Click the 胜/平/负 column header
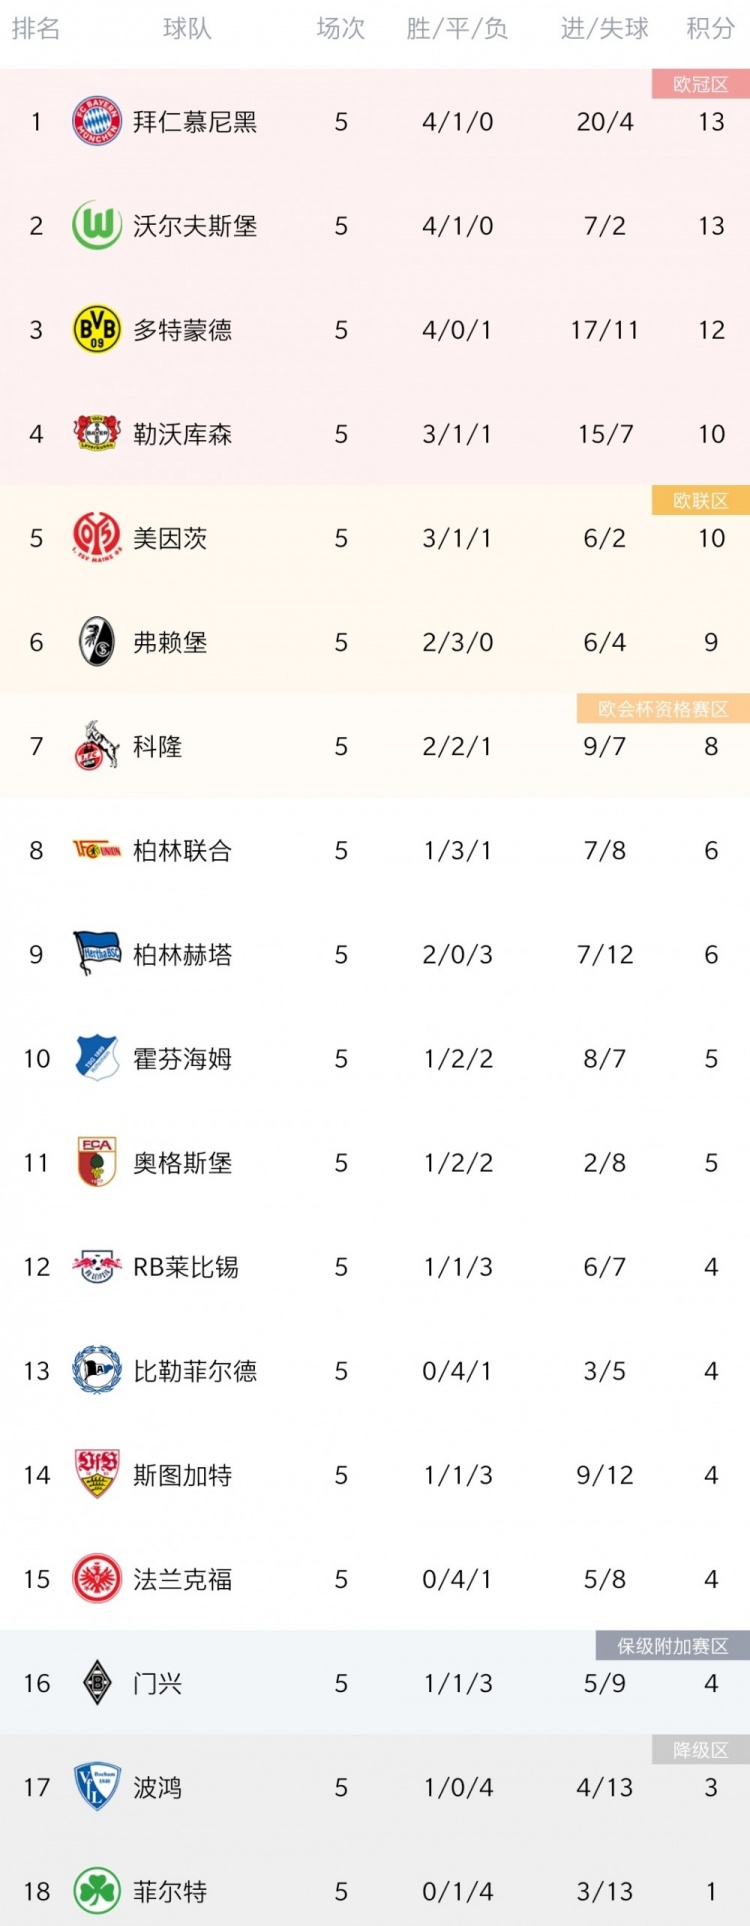The height and width of the screenshot is (1926, 750). (x=457, y=29)
